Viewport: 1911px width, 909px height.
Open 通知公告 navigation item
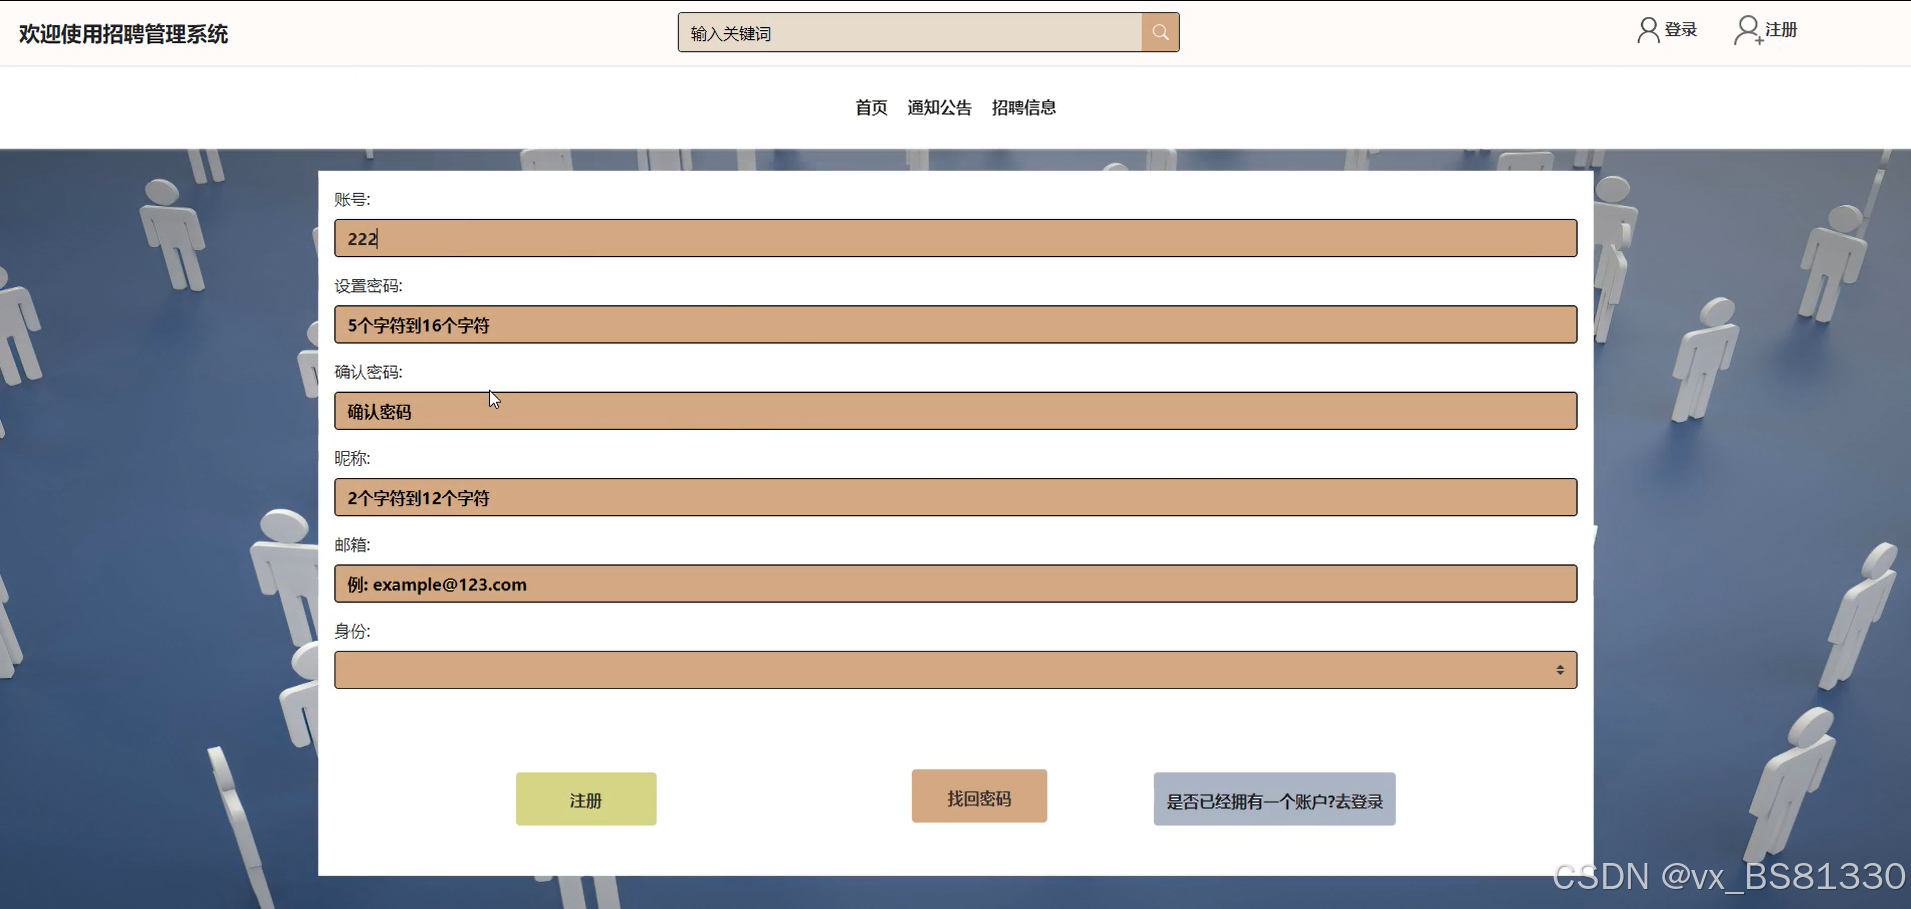click(x=939, y=107)
